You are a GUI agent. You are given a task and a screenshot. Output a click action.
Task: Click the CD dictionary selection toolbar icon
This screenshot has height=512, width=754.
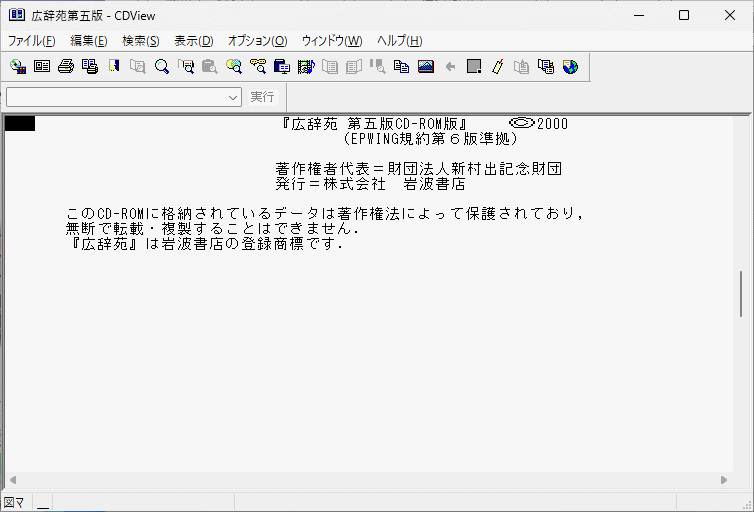(18, 66)
